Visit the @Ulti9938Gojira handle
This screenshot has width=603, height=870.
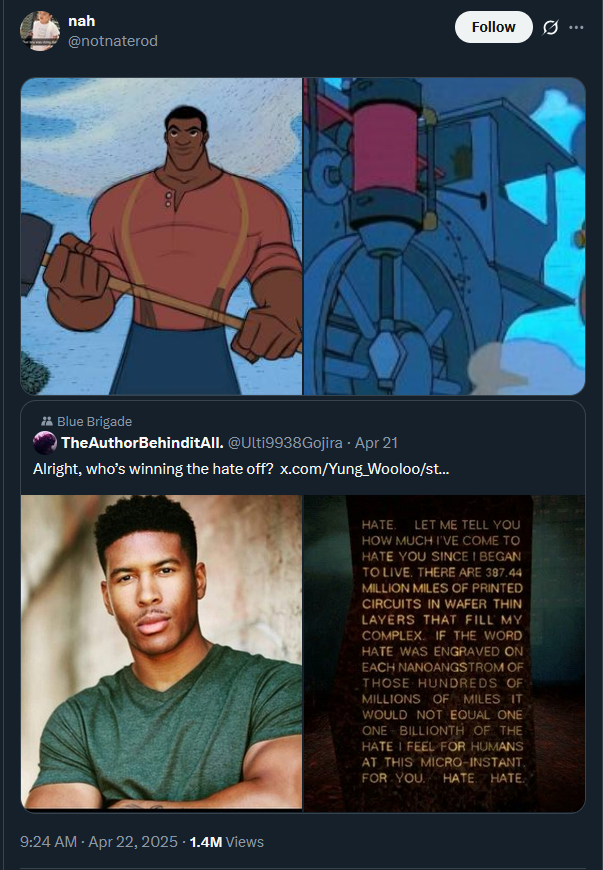click(285, 443)
